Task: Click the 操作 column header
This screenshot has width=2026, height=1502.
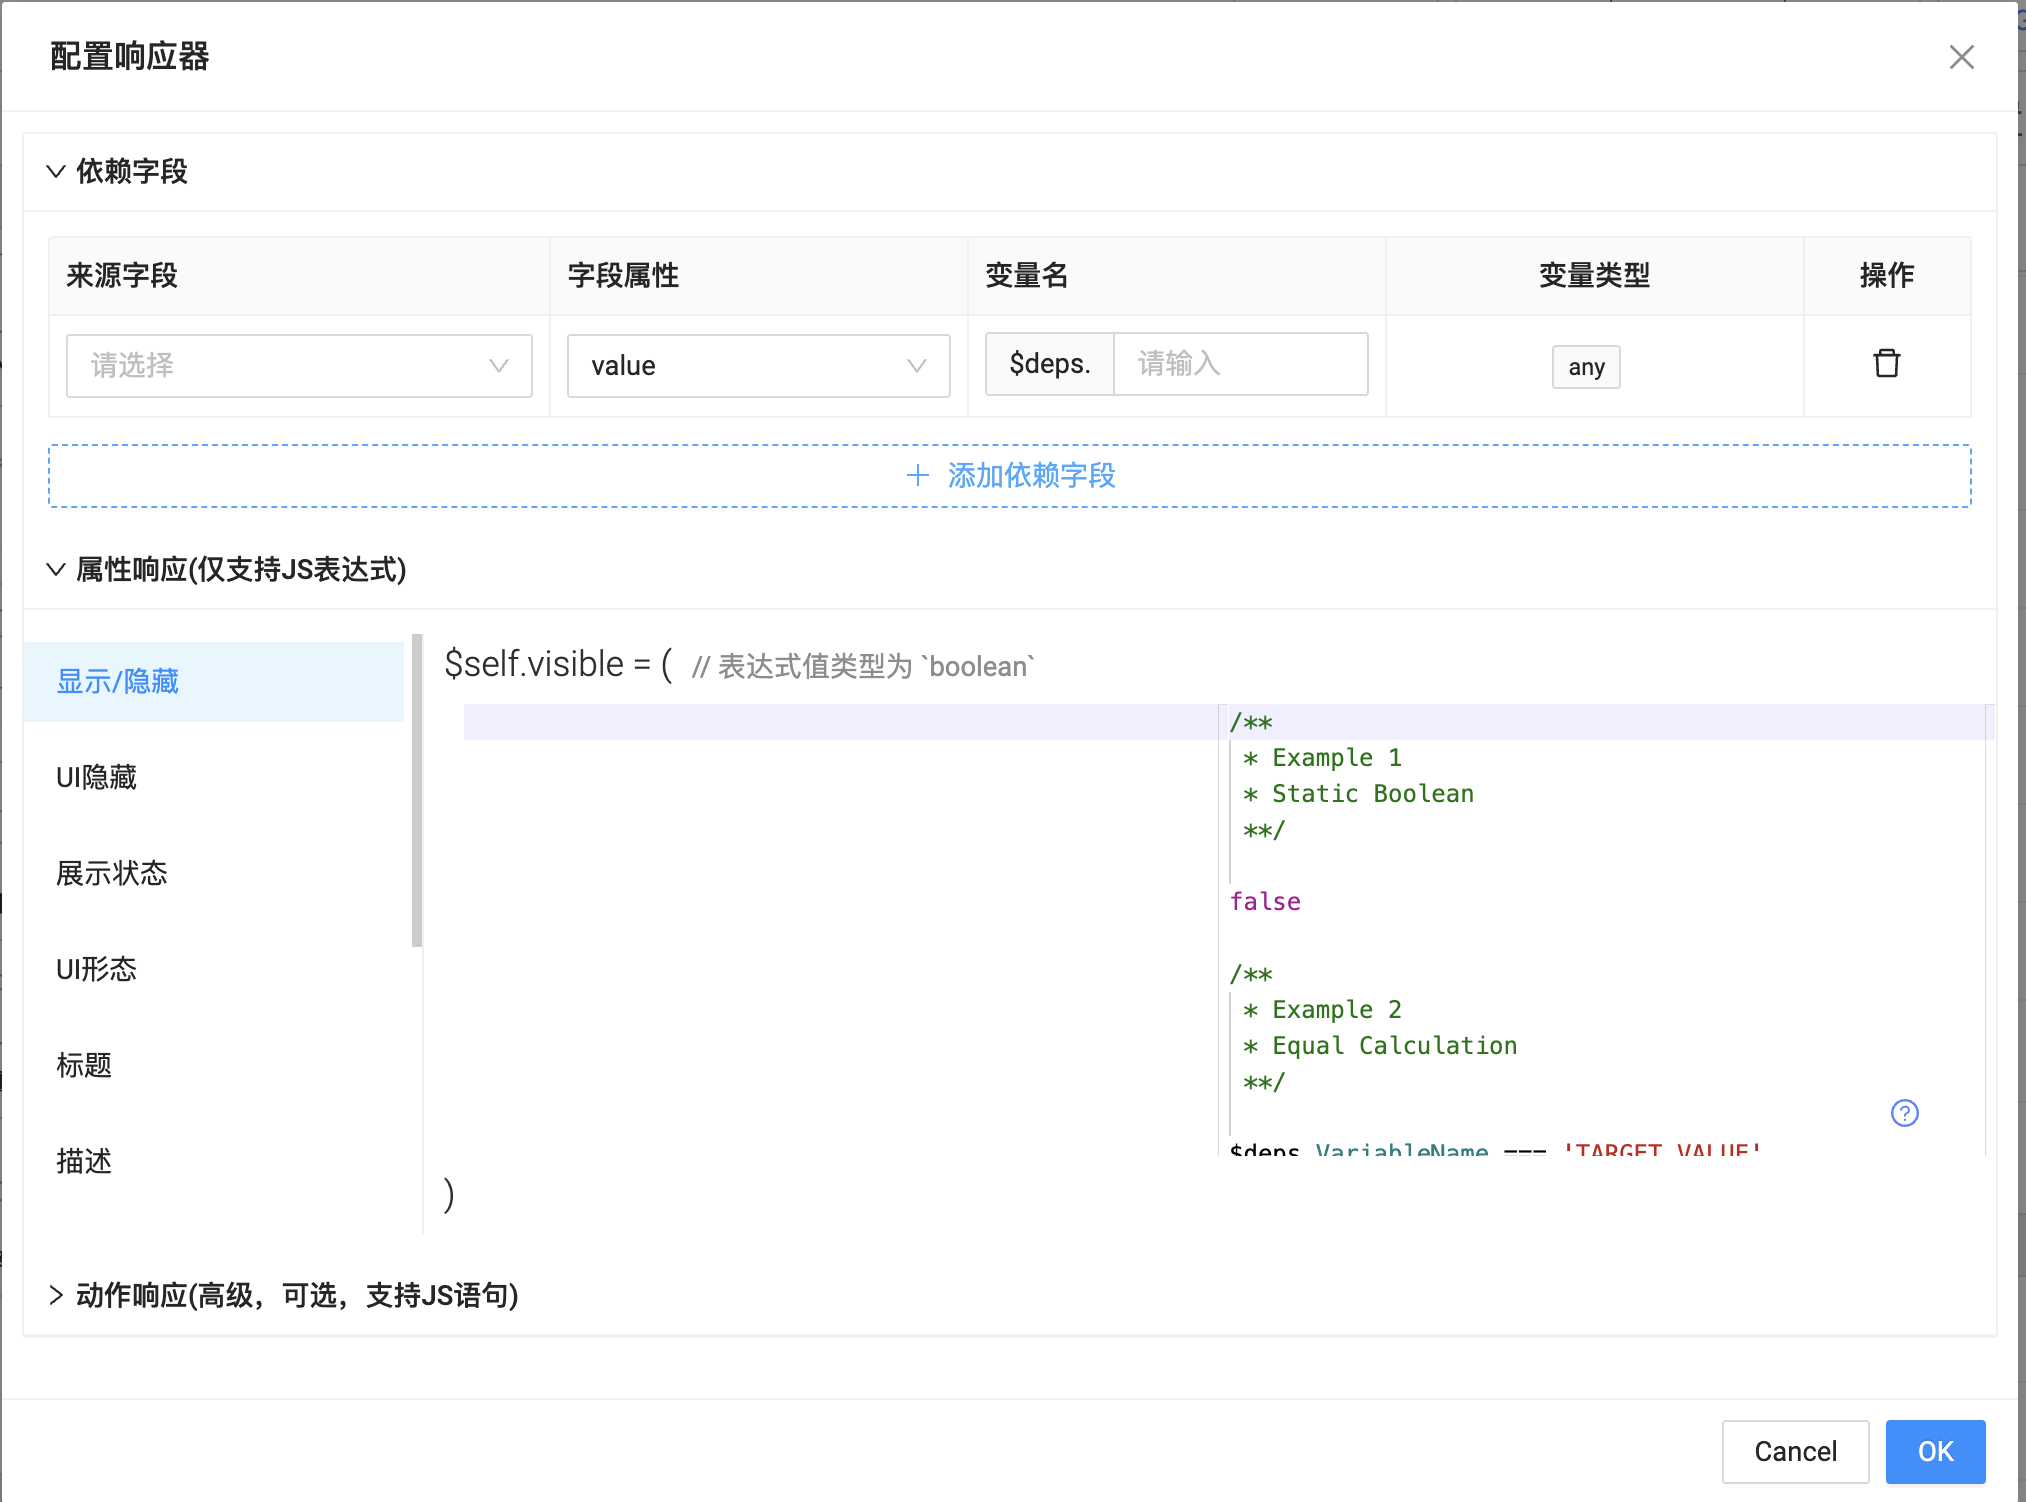Action: coord(1886,275)
